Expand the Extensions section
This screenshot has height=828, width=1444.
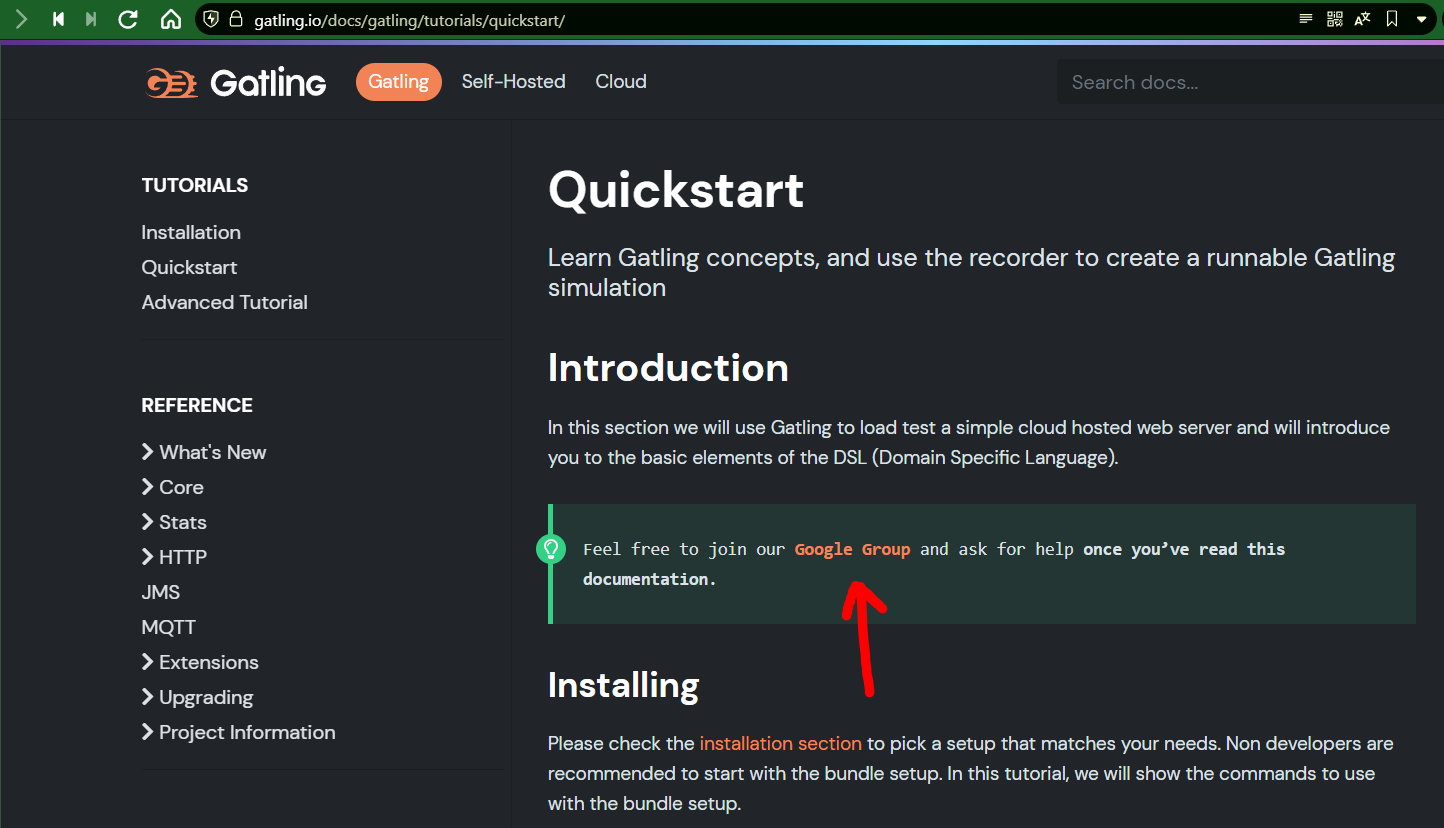point(200,662)
